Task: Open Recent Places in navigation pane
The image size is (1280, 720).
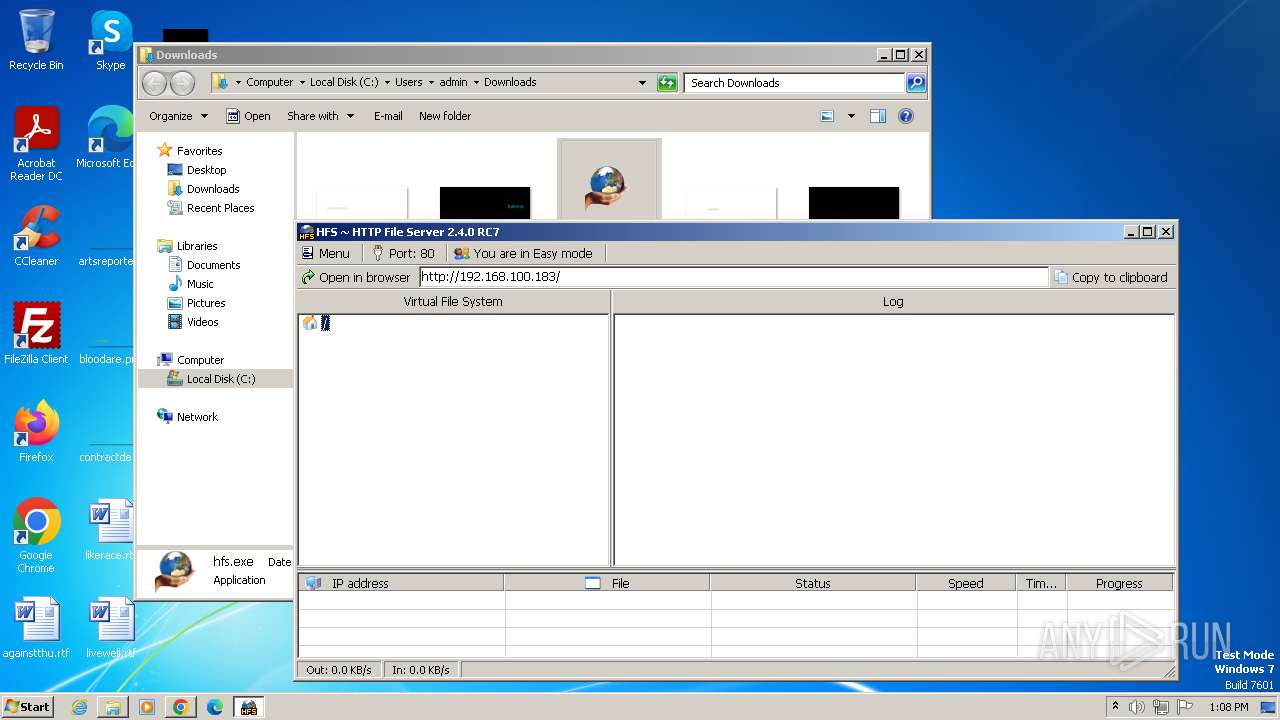Action: [220, 208]
